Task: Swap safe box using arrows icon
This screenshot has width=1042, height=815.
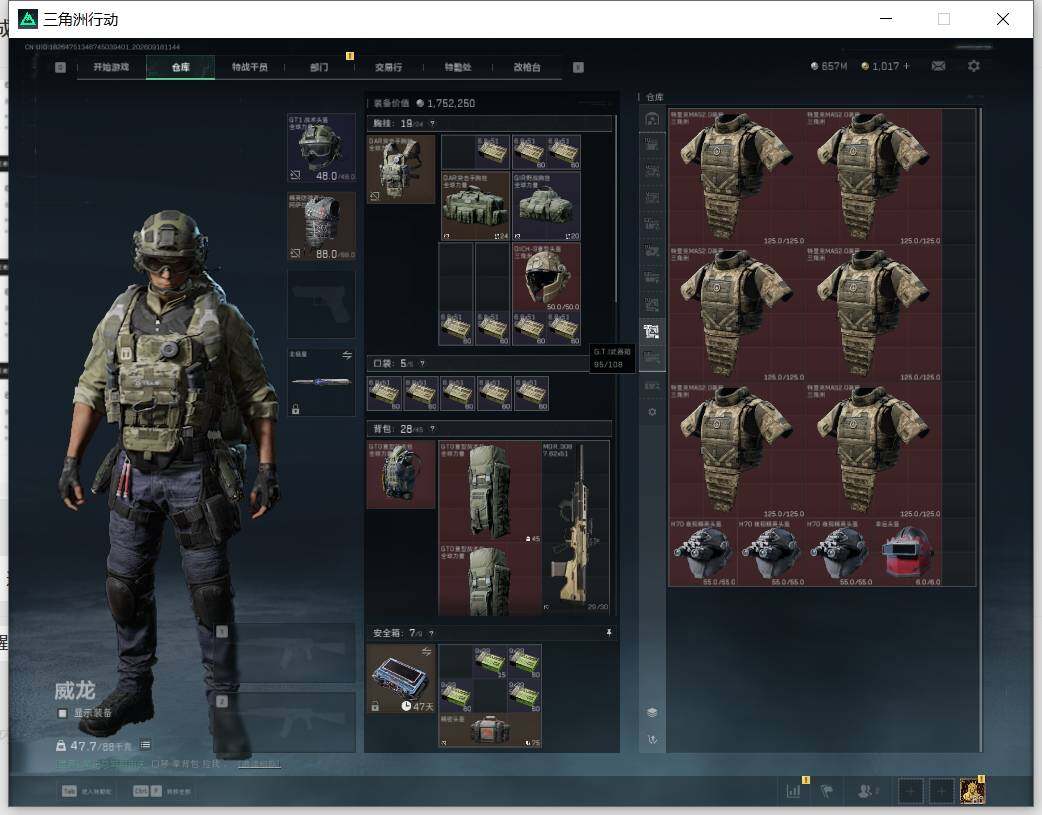Action: pyautogui.click(x=427, y=651)
